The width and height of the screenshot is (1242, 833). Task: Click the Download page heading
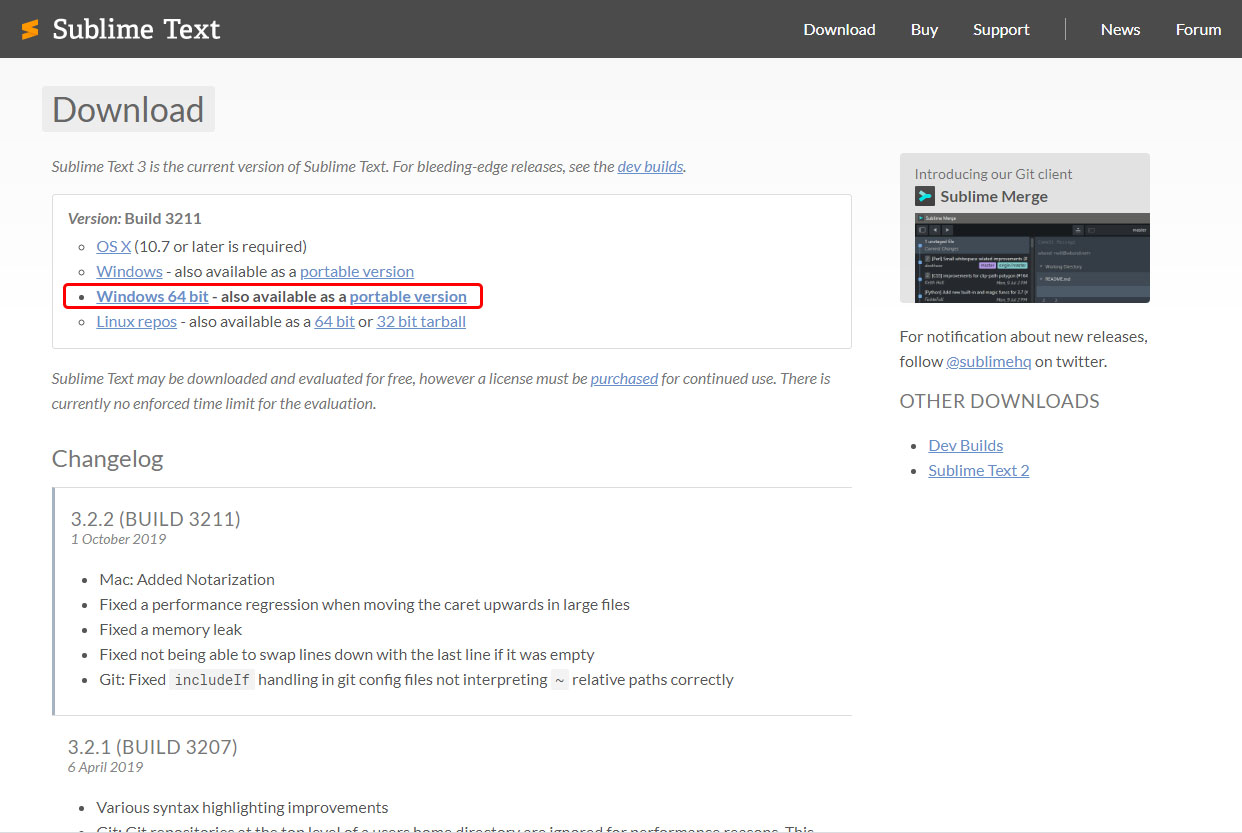[128, 109]
